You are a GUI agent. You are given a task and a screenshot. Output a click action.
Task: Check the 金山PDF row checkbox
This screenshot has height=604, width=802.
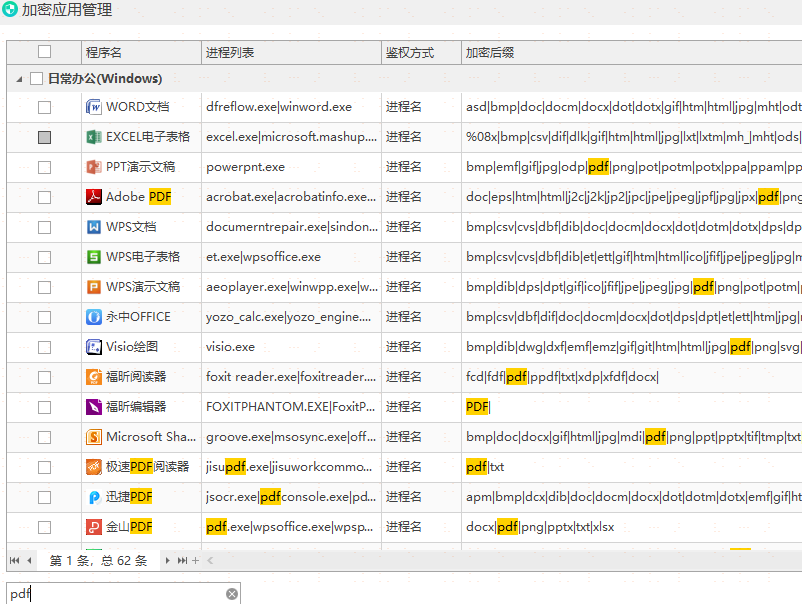click(x=44, y=527)
